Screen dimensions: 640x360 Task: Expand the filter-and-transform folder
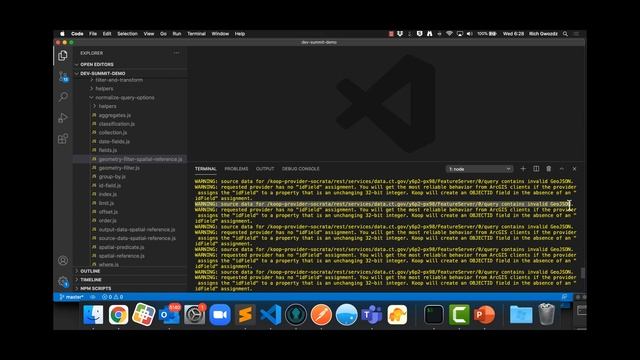click(119, 80)
